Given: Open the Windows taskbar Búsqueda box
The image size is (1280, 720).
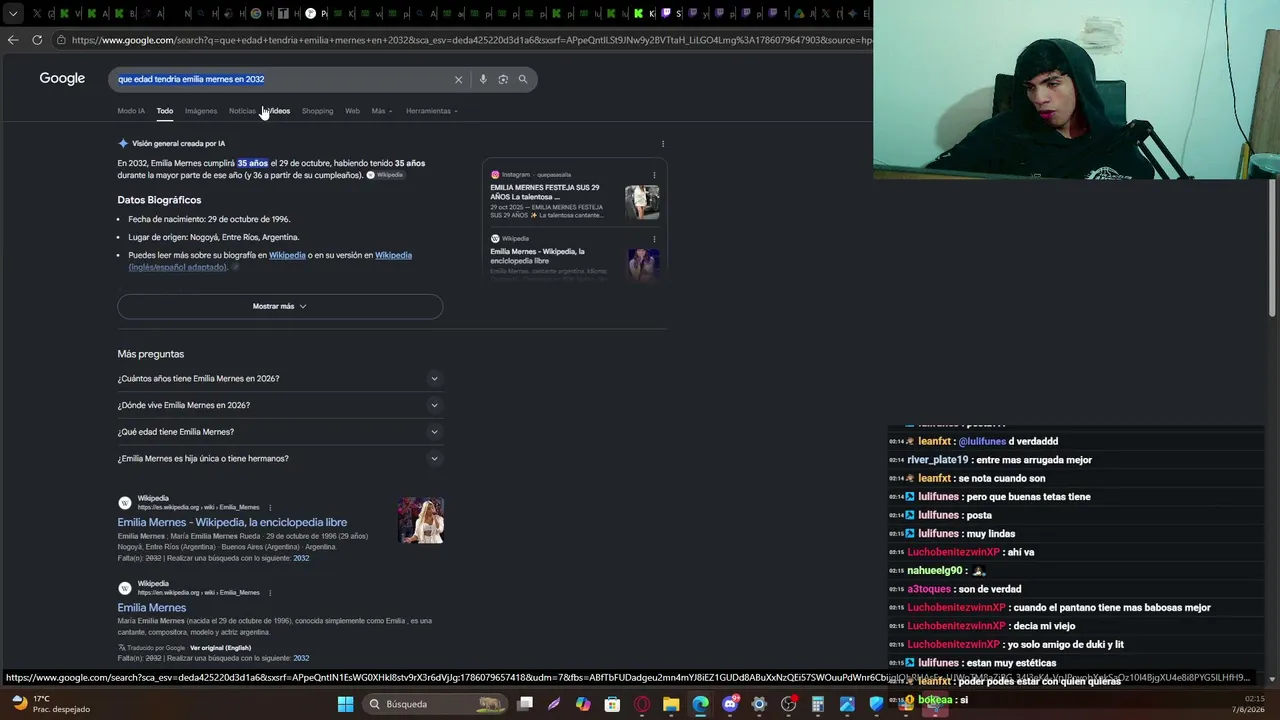Looking at the screenshot, I should tap(434, 704).
